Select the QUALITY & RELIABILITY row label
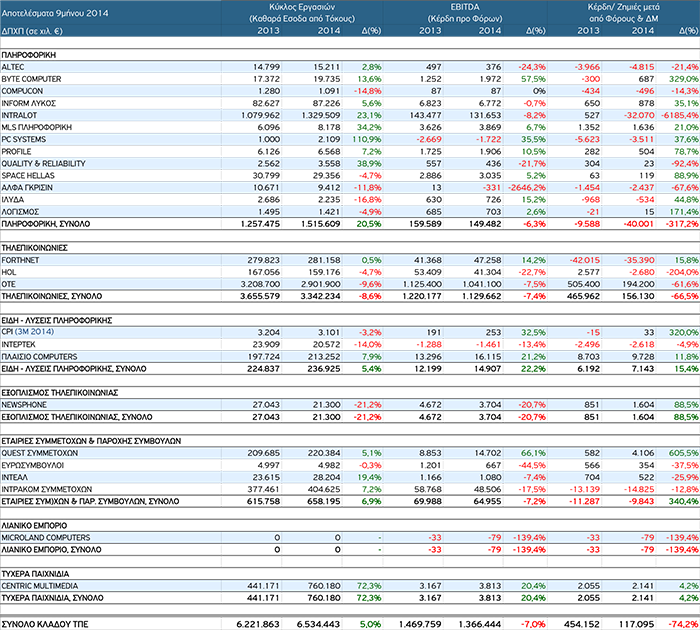The height and width of the screenshot is (630, 700). pos(43,163)
